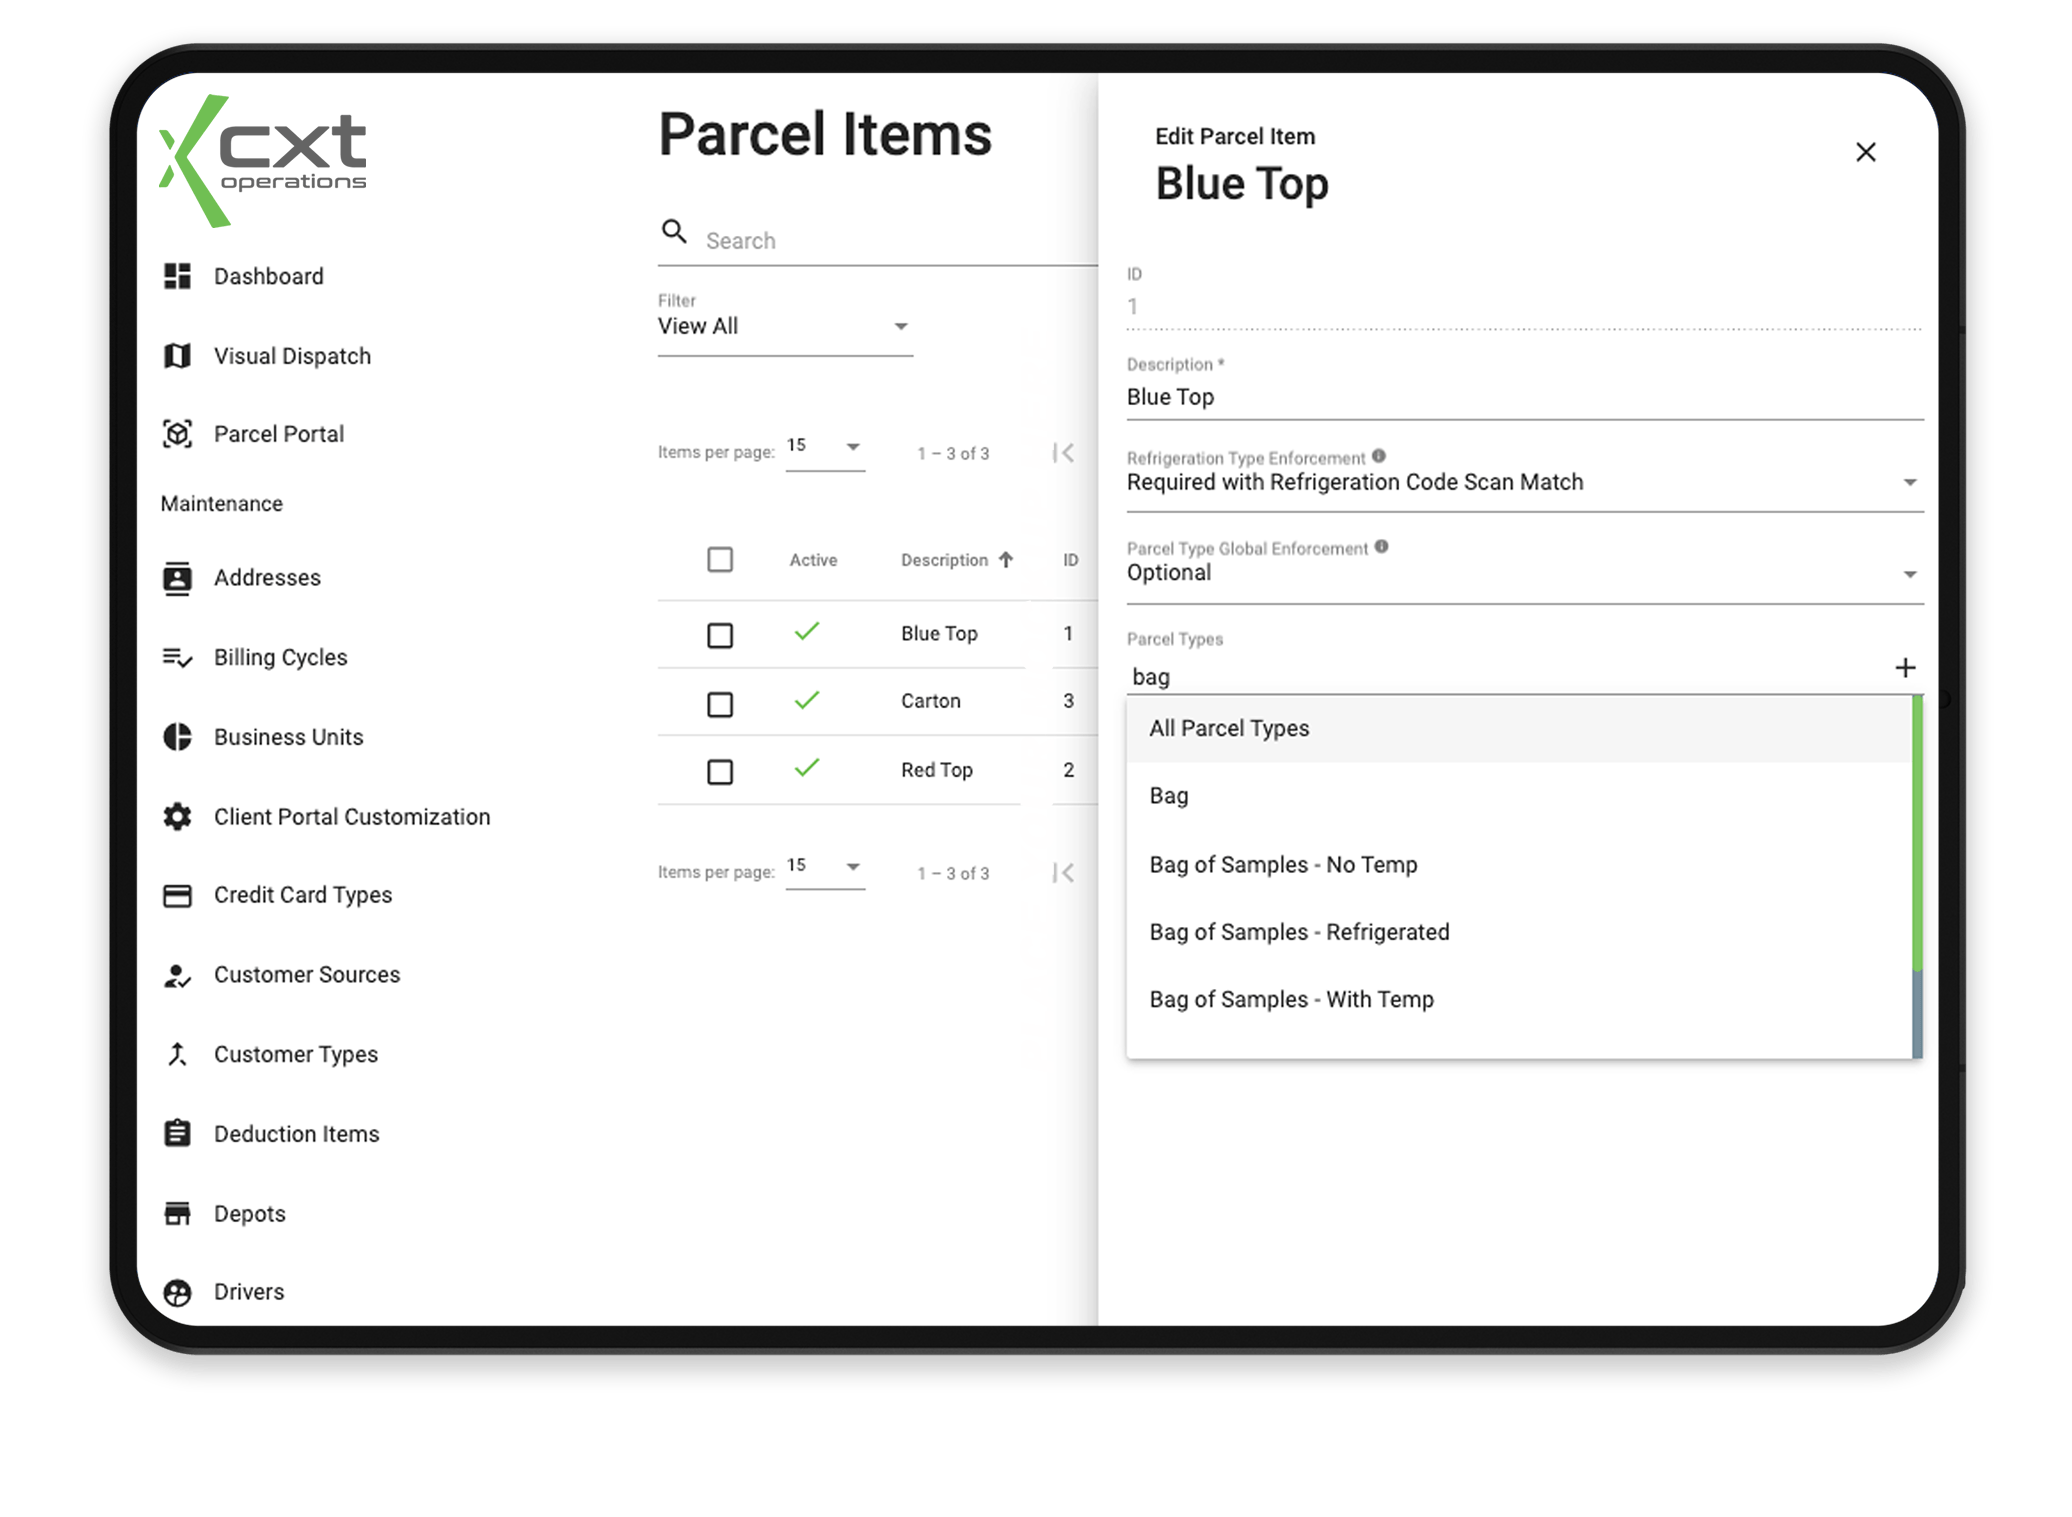Click Blue Top active checkmark
The image size is (2072, 1517).
point(807,631)
